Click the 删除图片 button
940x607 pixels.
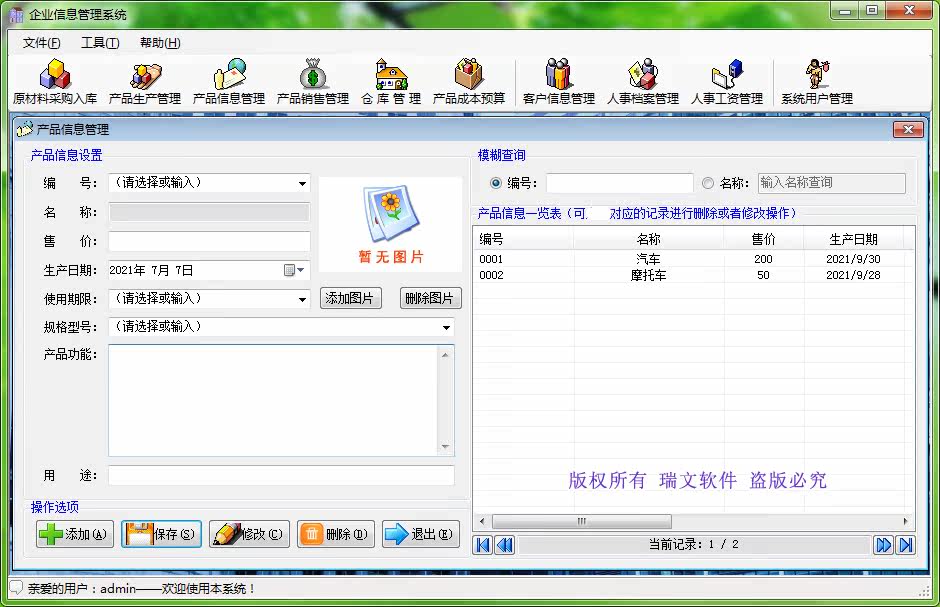[430, 298]
